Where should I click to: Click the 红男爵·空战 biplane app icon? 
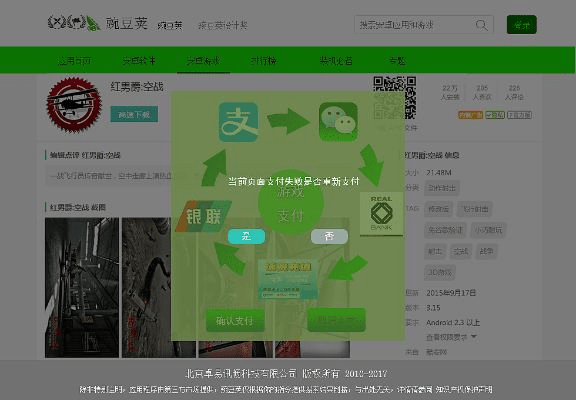pyautogui.click(x=74, y=105)
